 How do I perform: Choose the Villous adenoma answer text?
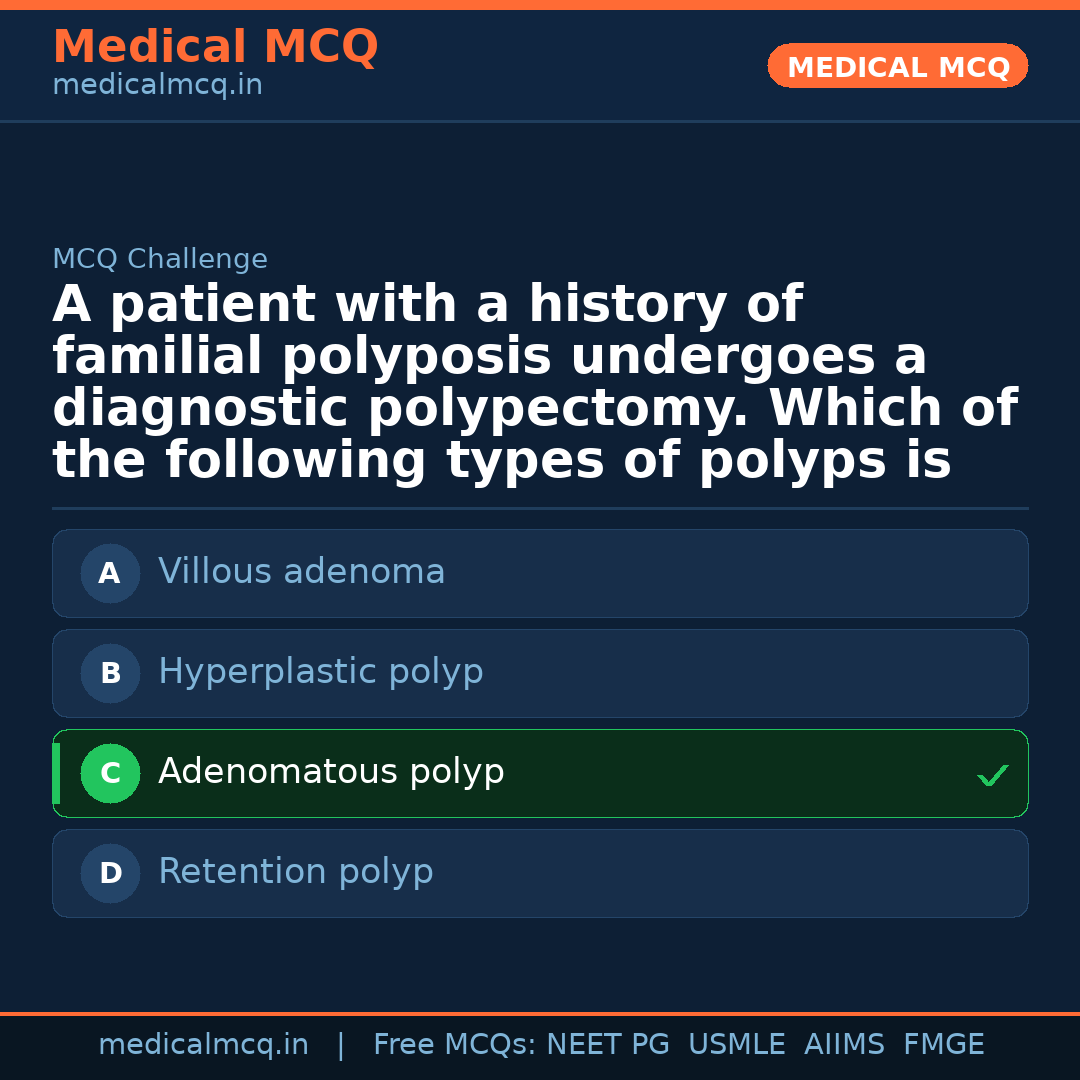click(x=301, y=572)
